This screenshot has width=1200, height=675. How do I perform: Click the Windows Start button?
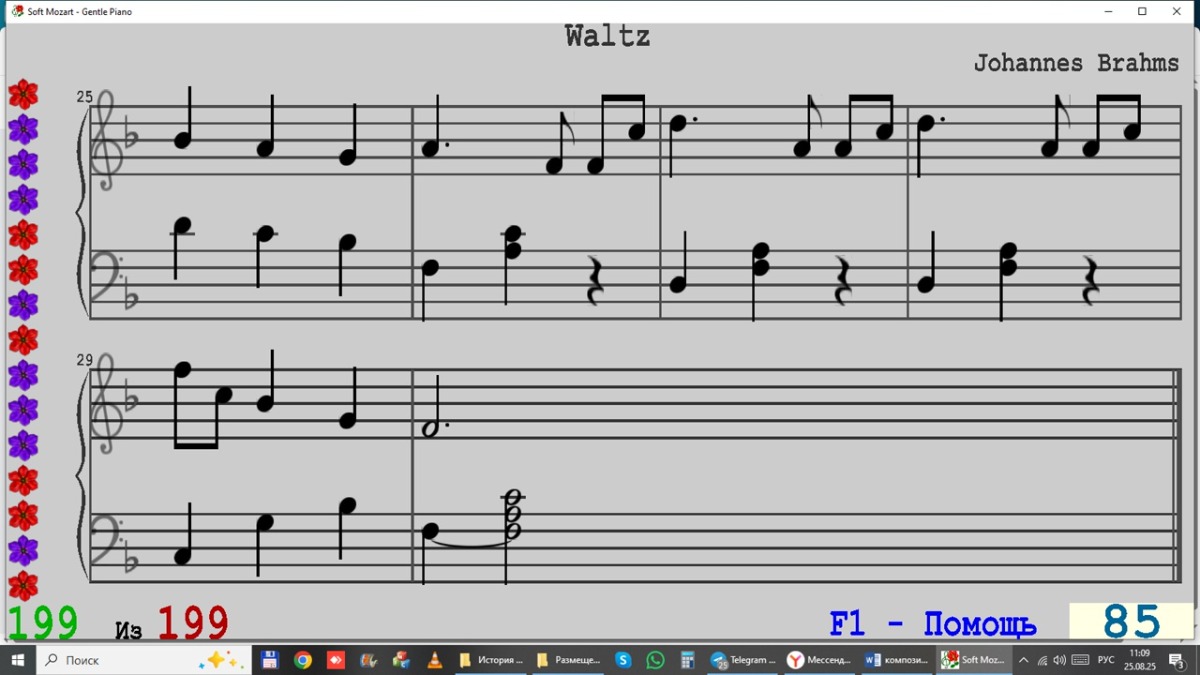pos(17,660)
